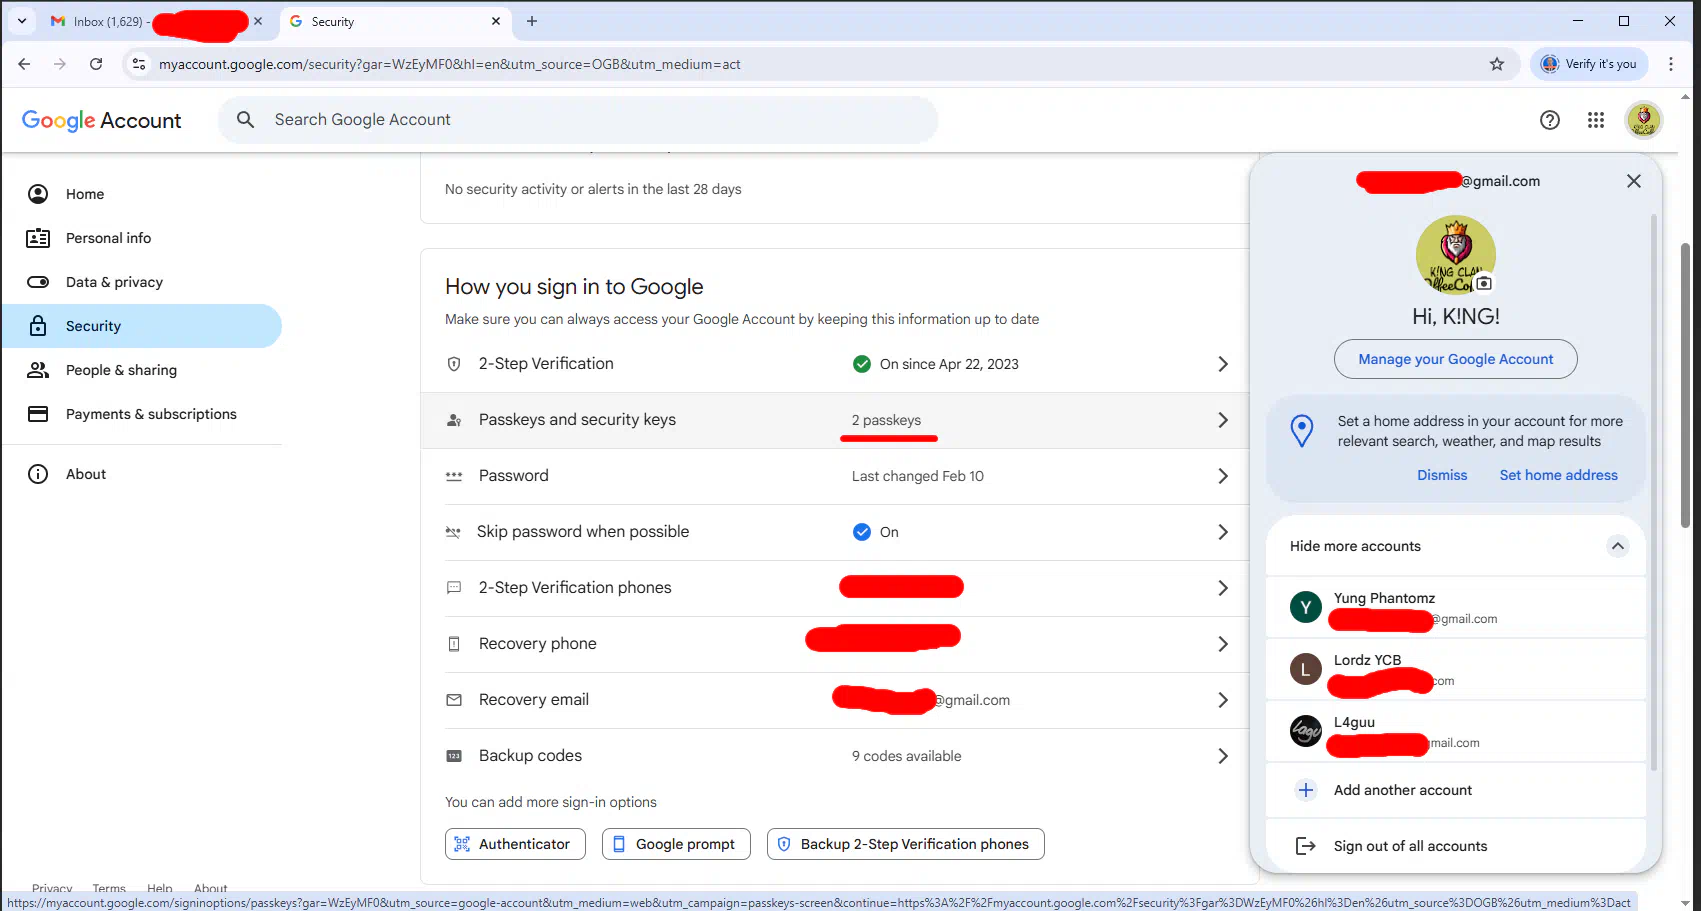The width and height of the screenshot is (1701, 911).
Task: Focus the Search Google Account field
Action: [578, 120]
